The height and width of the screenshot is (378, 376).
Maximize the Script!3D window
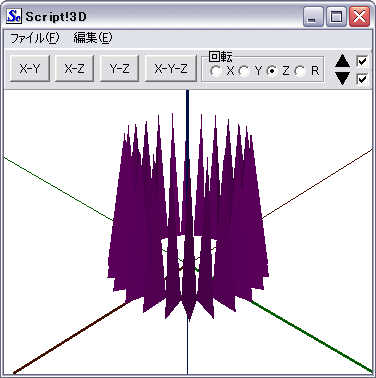[x=336, y=17]
